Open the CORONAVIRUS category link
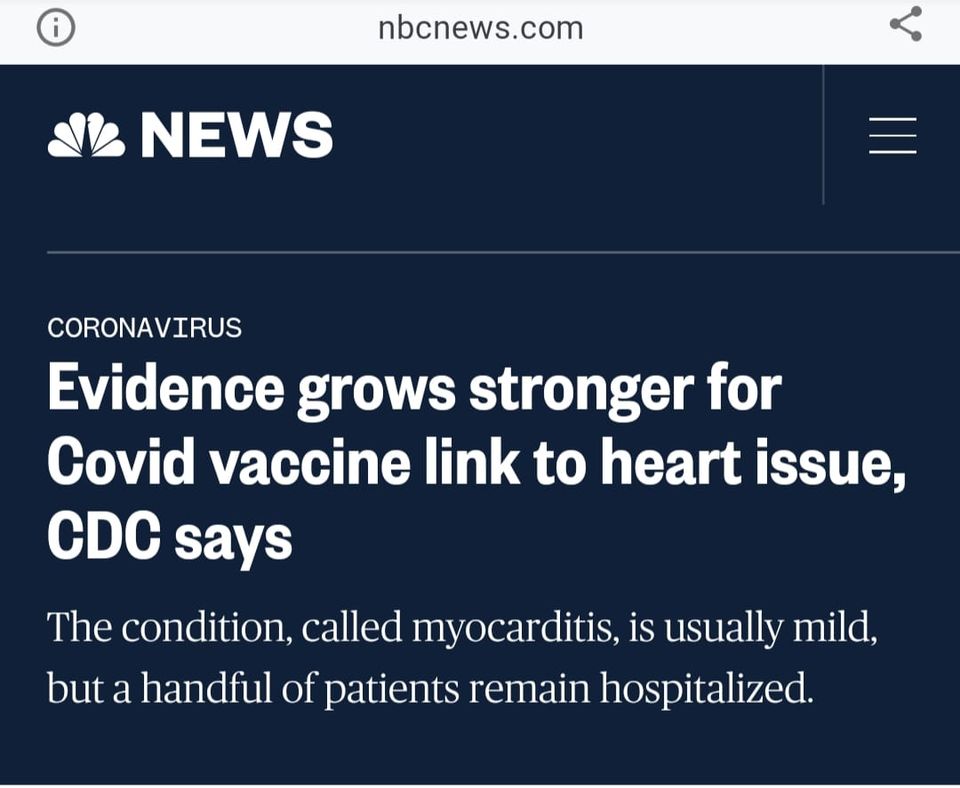The image size is (960, 788). click(x=144, y=328)
